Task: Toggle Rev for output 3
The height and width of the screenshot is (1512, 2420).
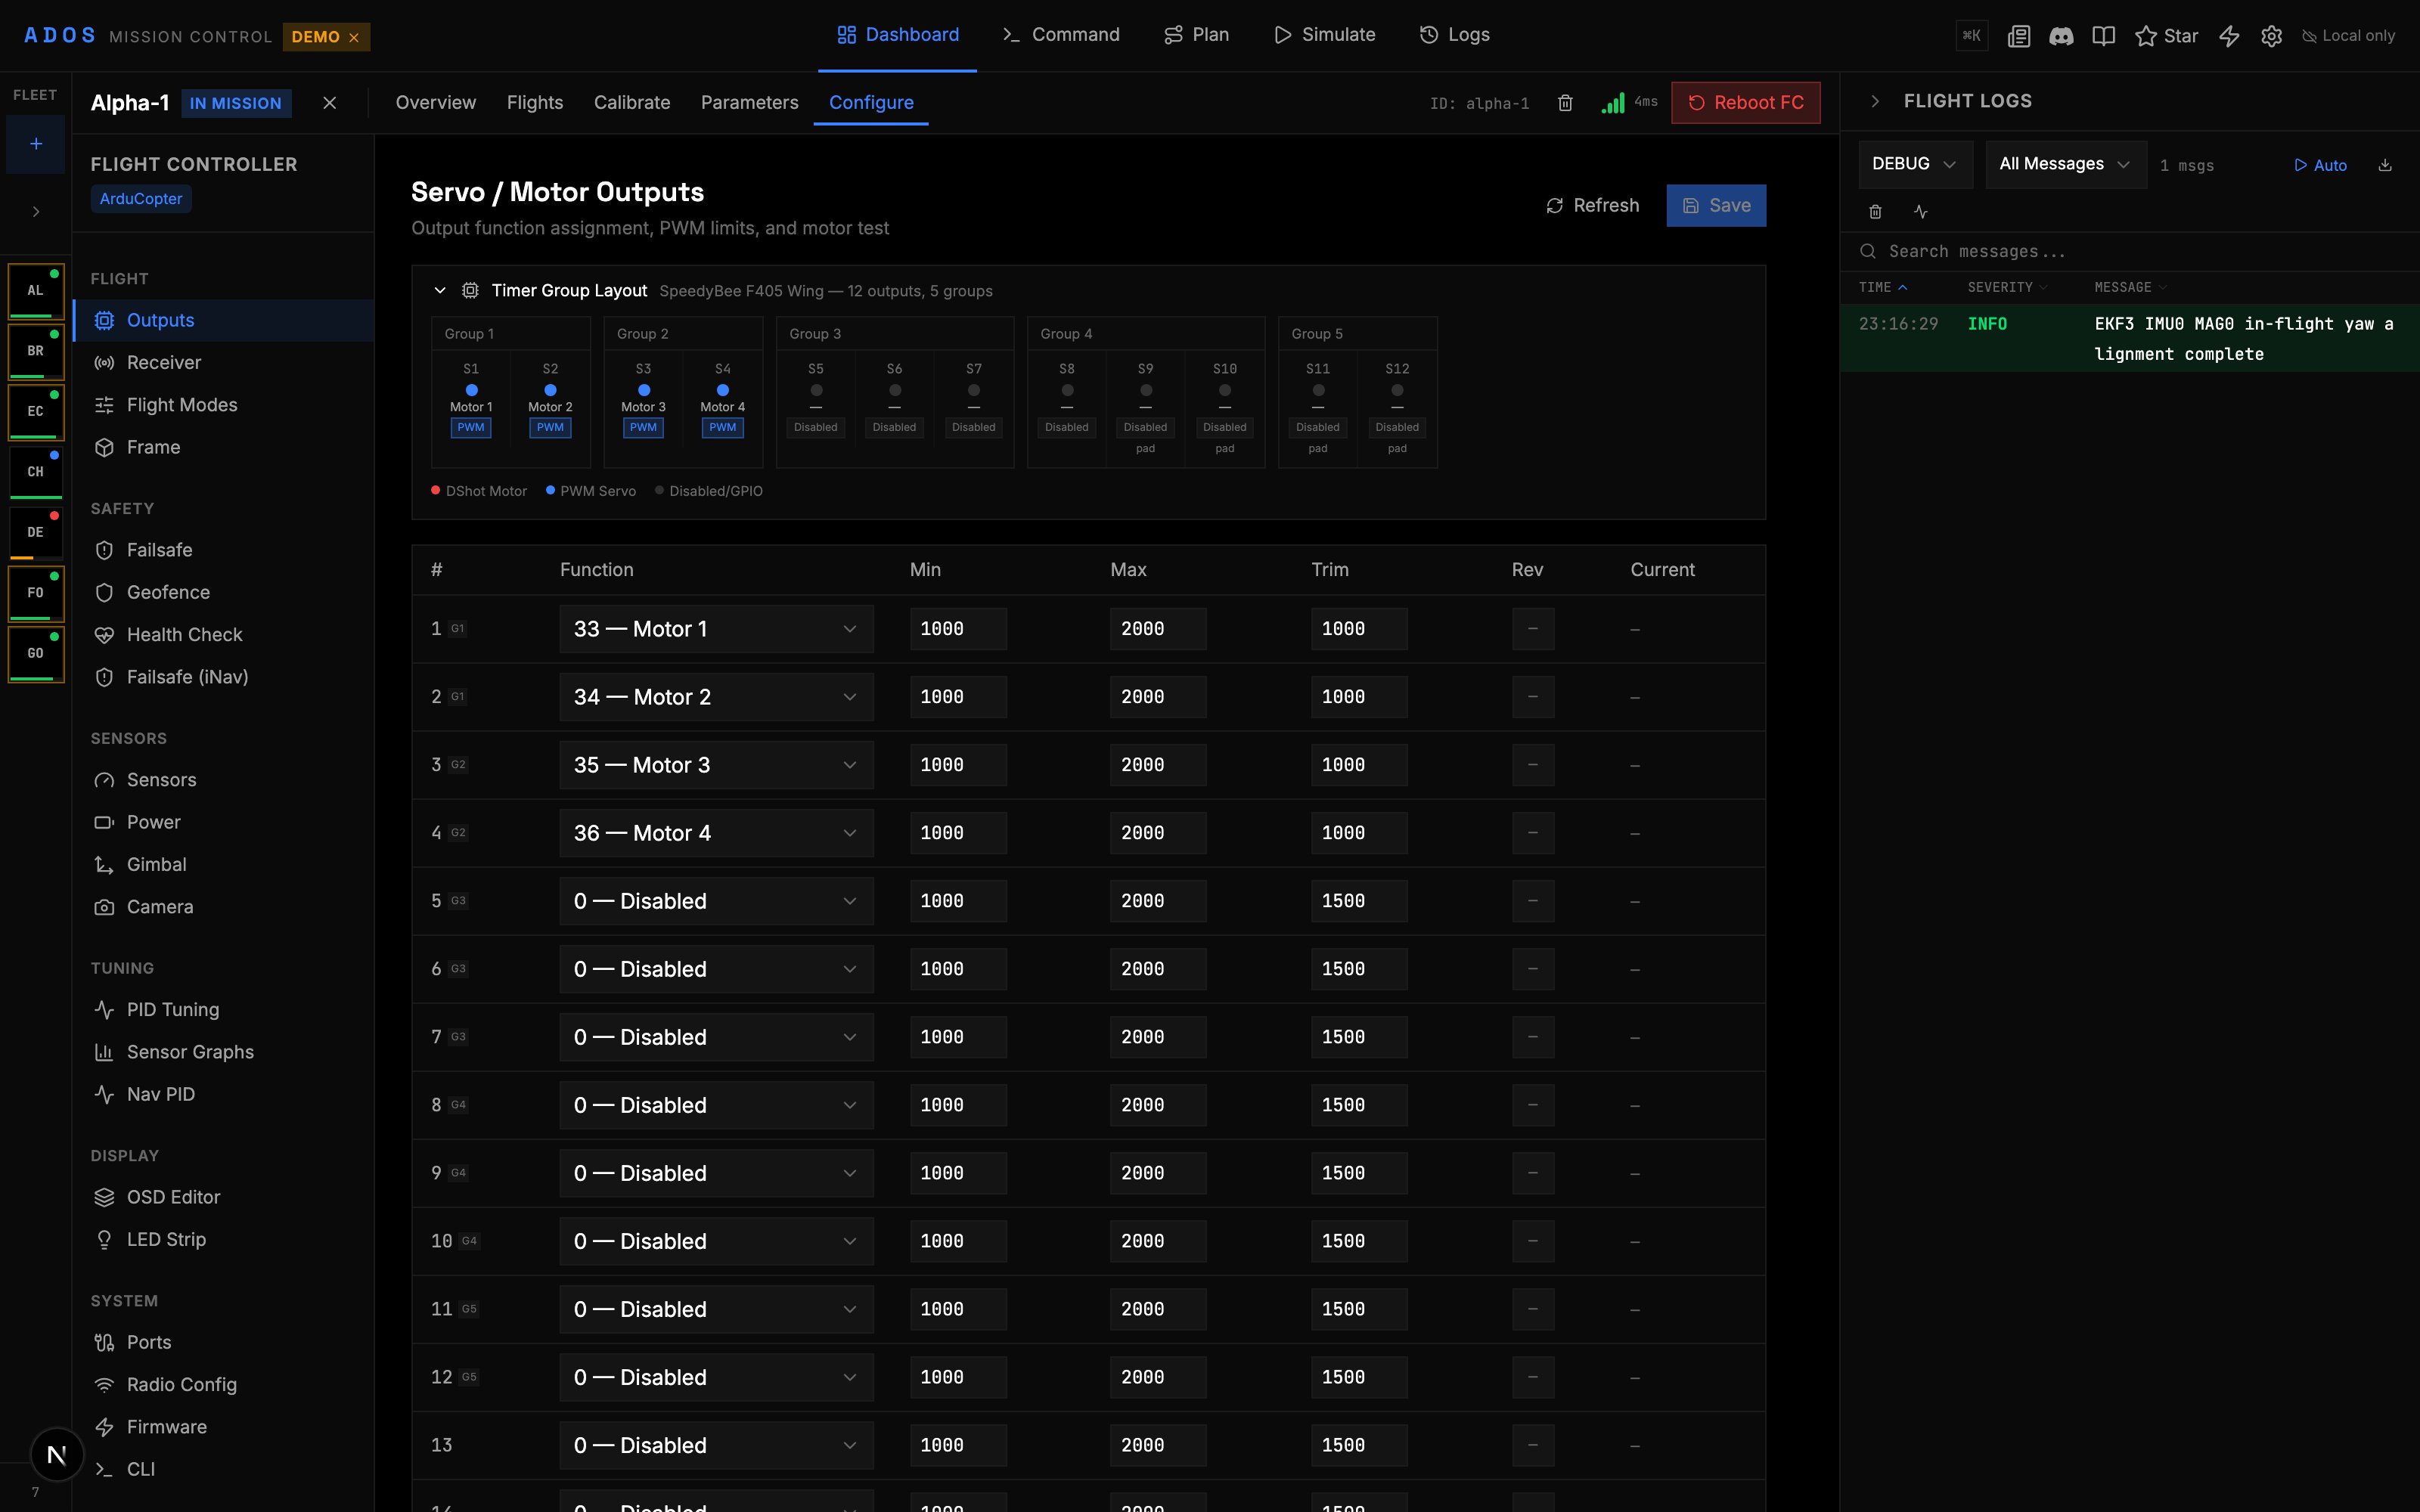Action: tap(1533, 765)
